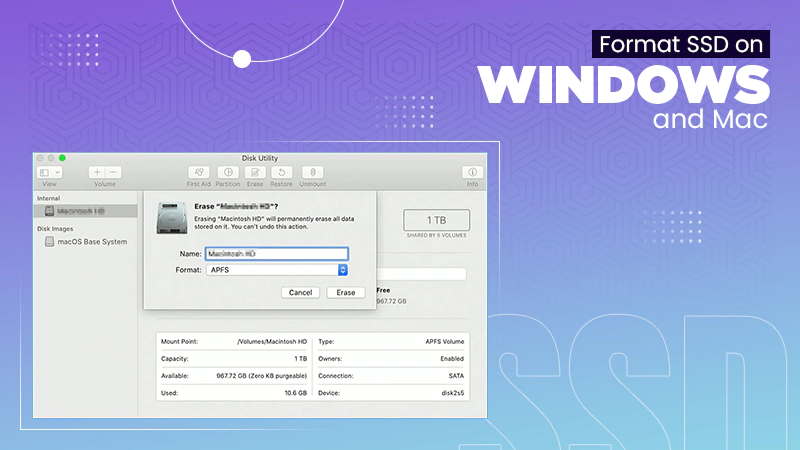Screen dimensions: 800x450
Task: Cancel the erase dialog
Action: click(301, 292)
